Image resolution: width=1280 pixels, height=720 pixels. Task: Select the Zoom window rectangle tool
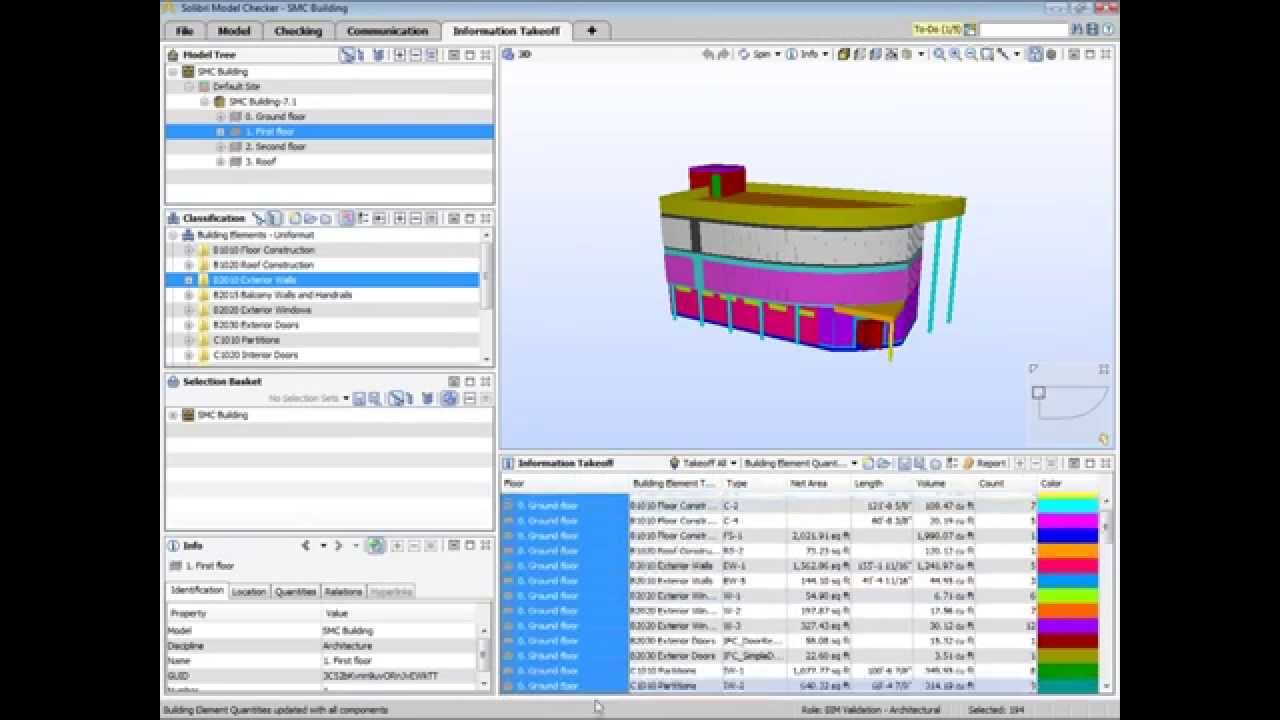[987, 54]
